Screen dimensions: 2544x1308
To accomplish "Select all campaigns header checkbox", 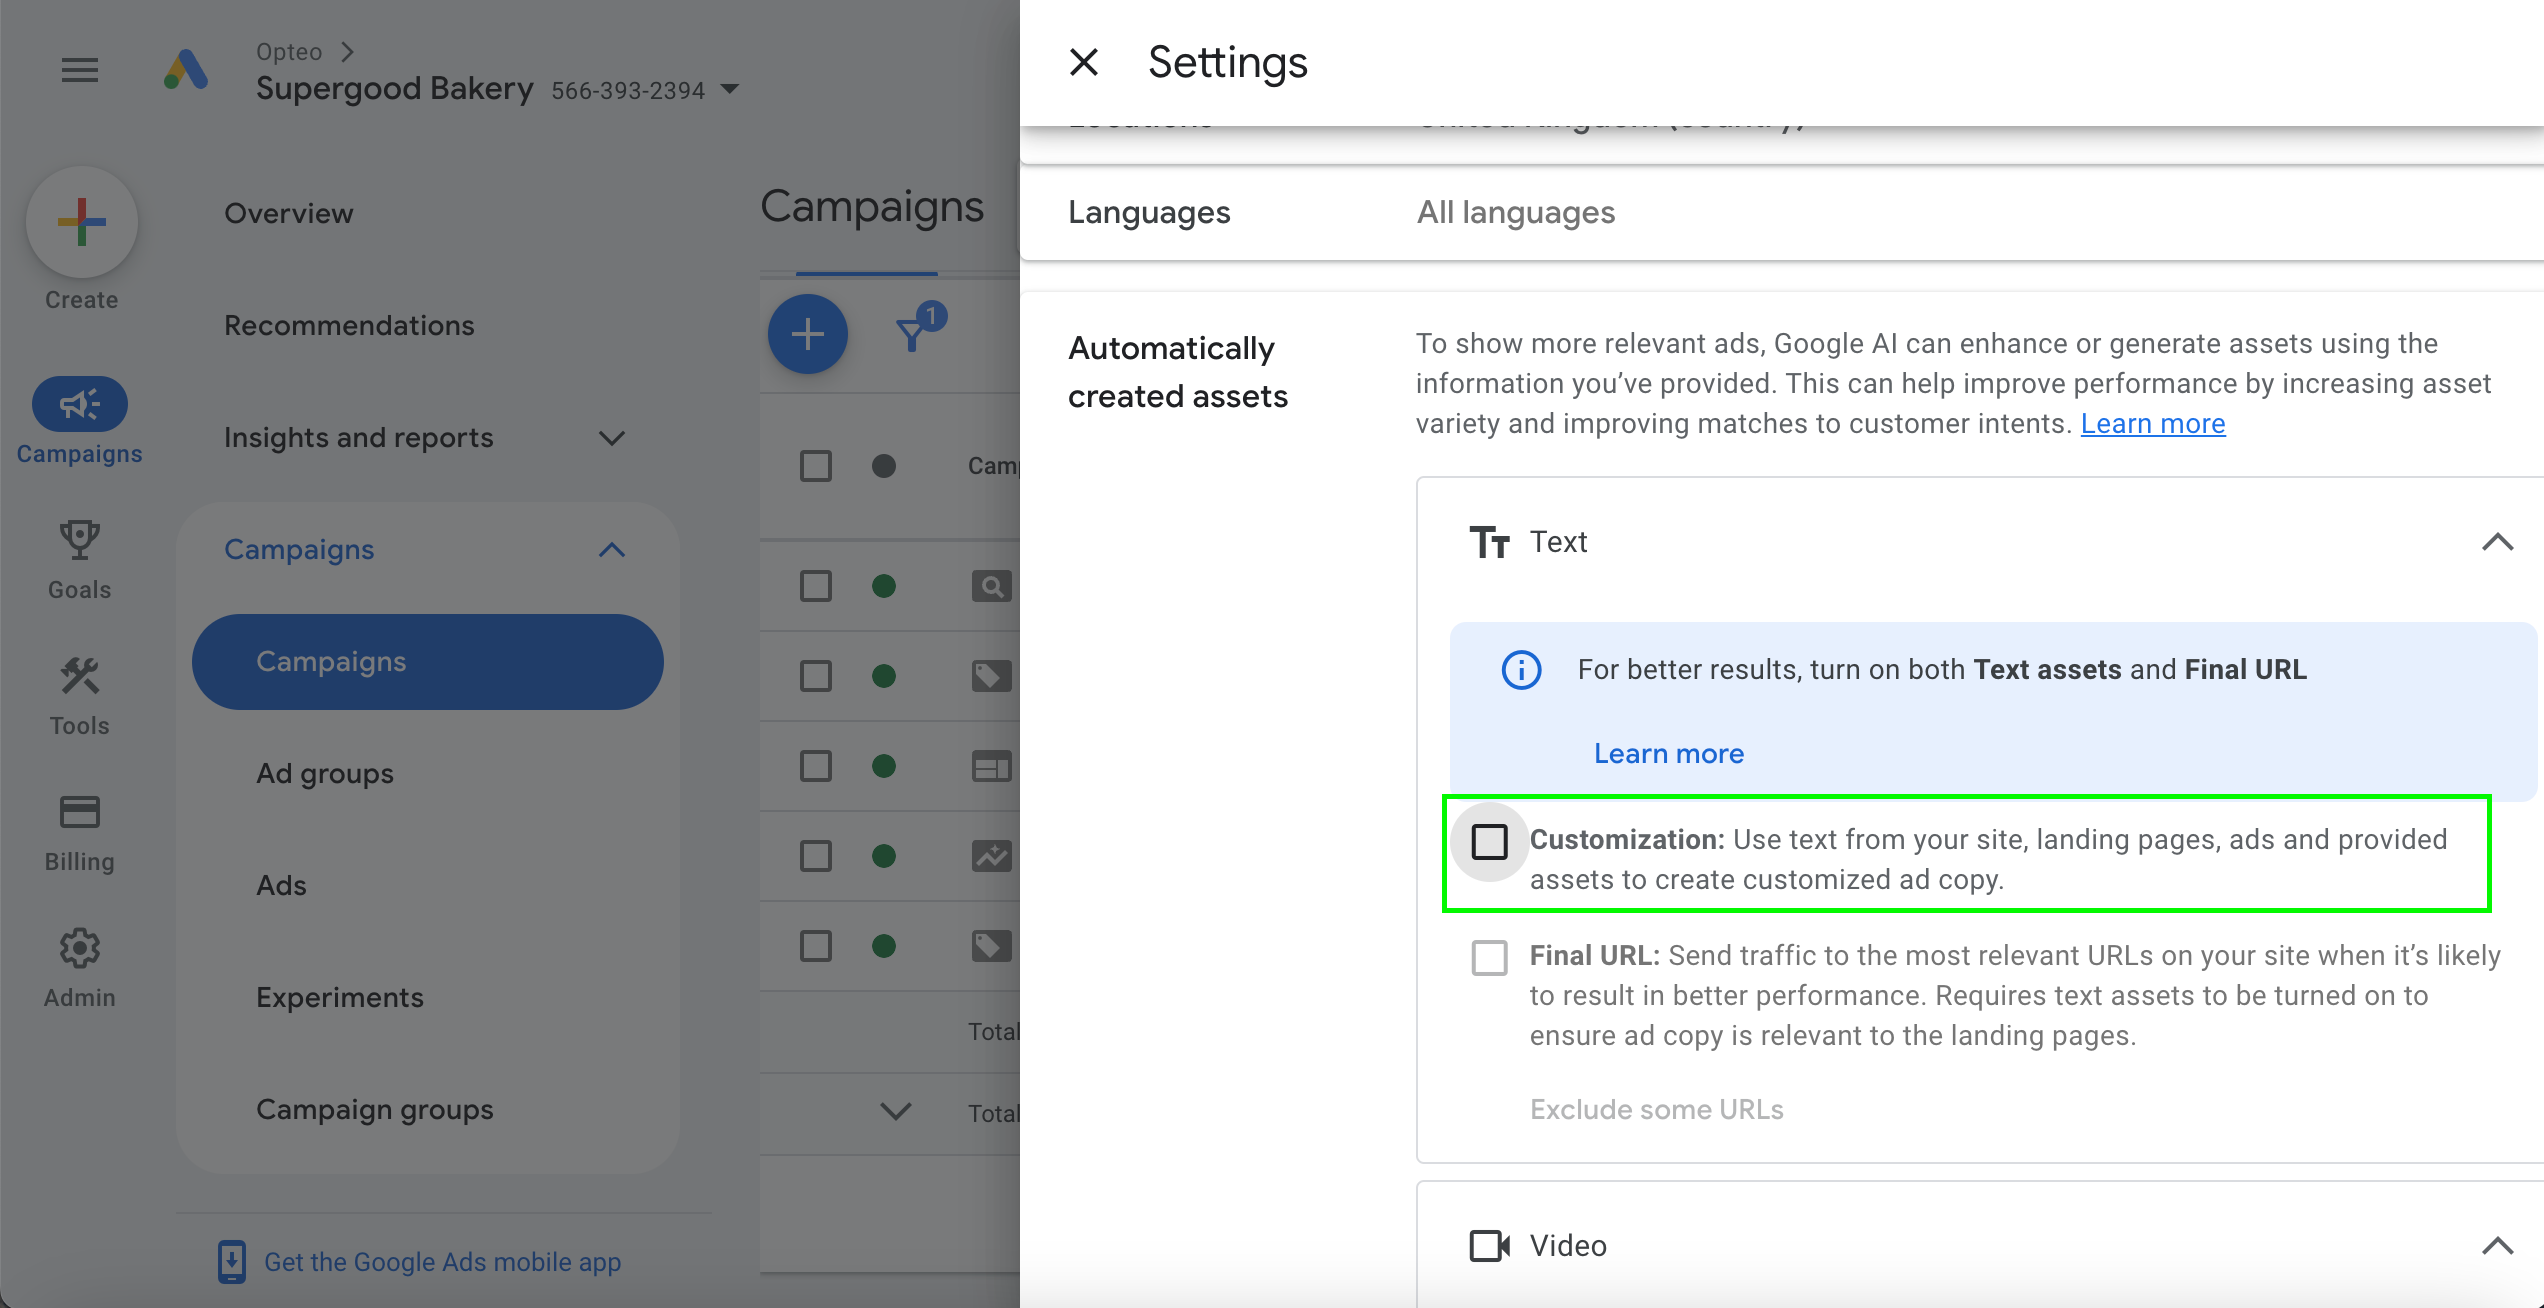I will (x=816, y=466).
